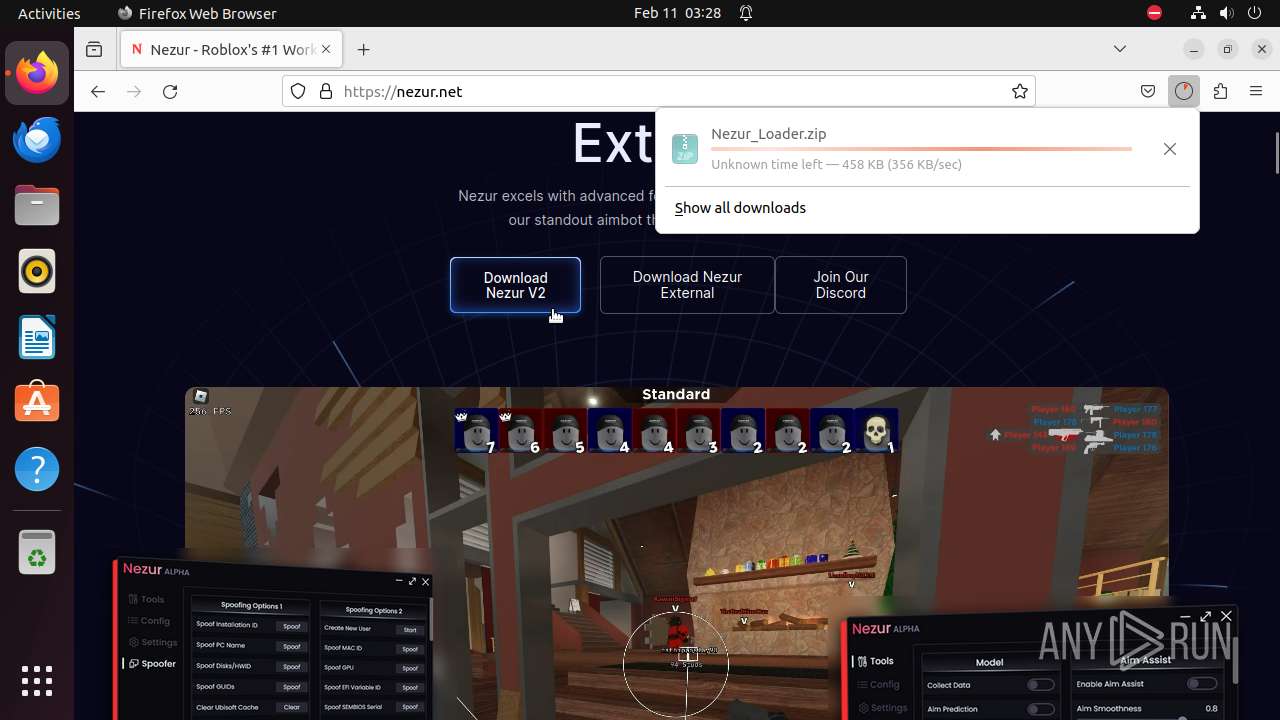Screen dimensions: 1280x720
Task: Open the Firefox application menu
Action: point(1256,91)
